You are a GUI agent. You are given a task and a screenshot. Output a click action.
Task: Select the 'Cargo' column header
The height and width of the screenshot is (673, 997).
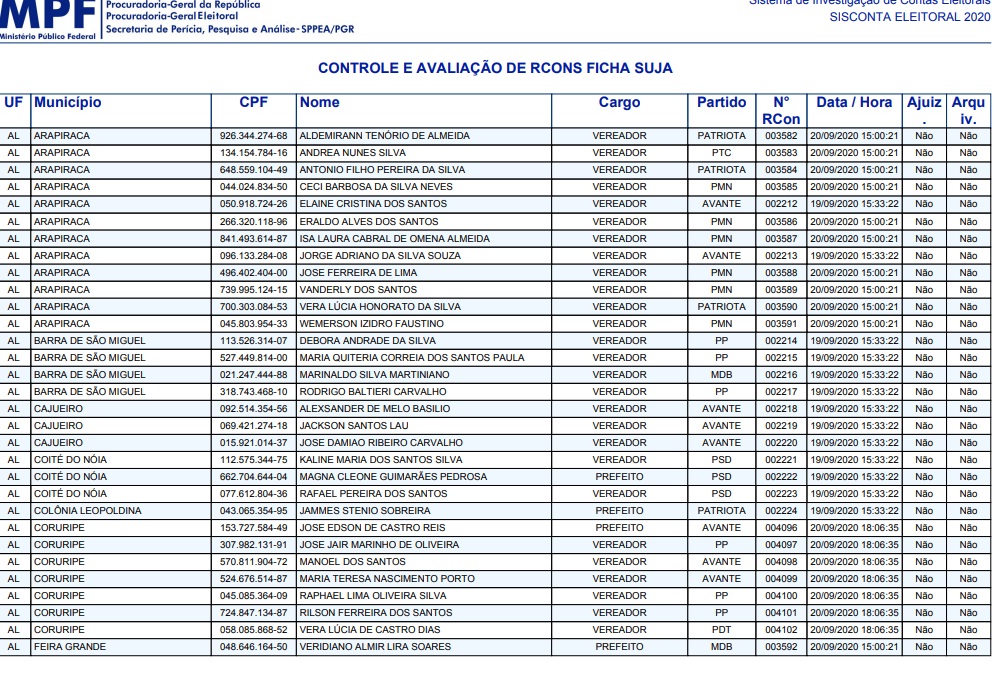tap(619, 102)
